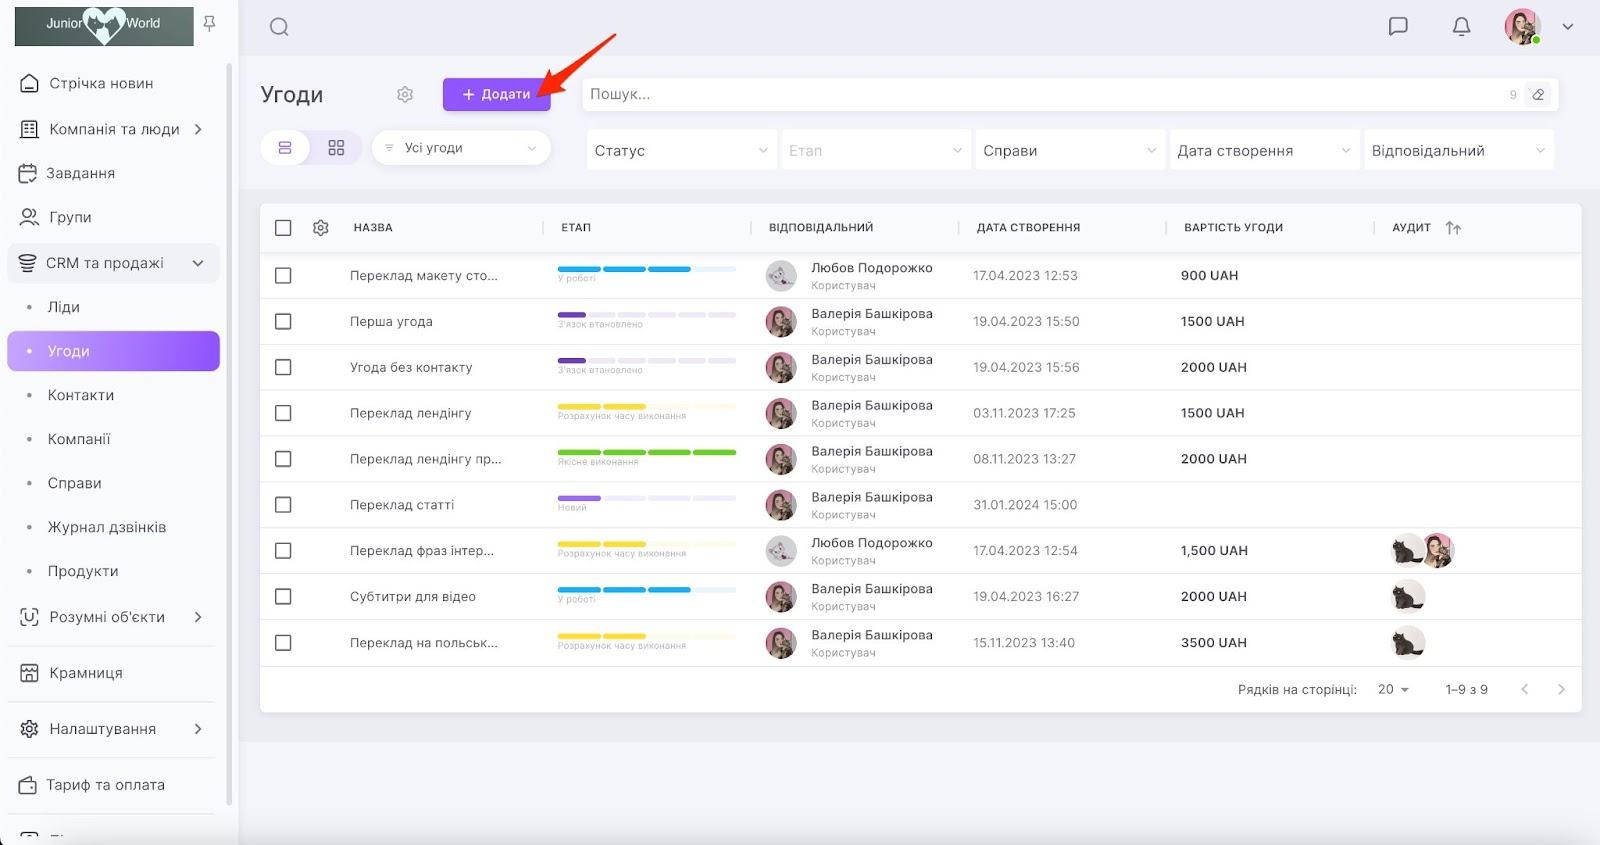This screenshot has width=1600, height=845.
Task: Click the pin icon beside the logo
Action: 209,23
